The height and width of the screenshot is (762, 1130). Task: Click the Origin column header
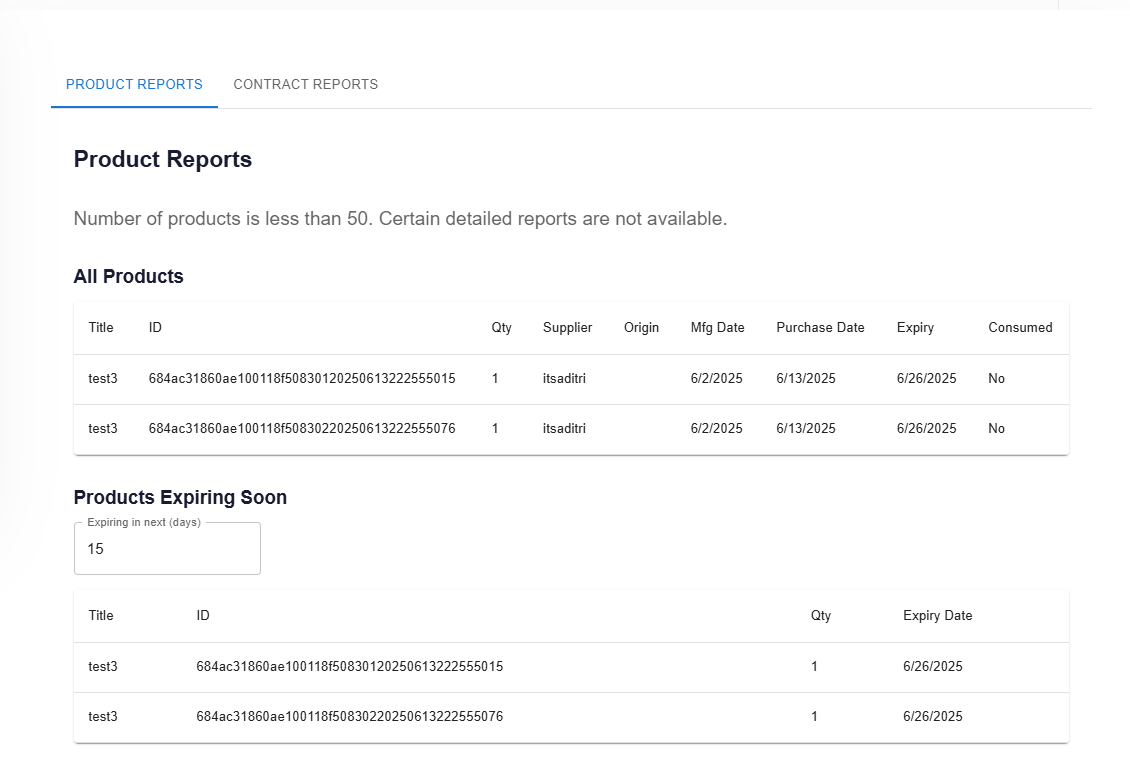tap(641, 327)
